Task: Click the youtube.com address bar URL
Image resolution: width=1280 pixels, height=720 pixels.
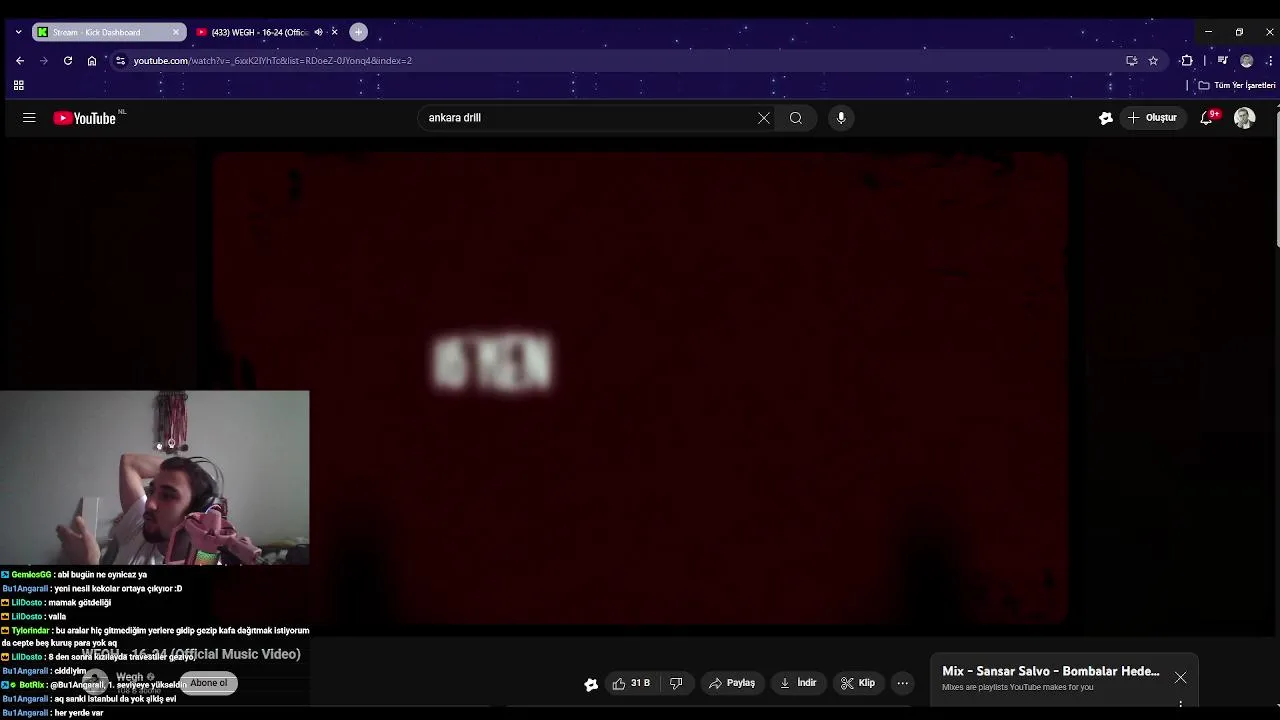Action: coord(273,61)
